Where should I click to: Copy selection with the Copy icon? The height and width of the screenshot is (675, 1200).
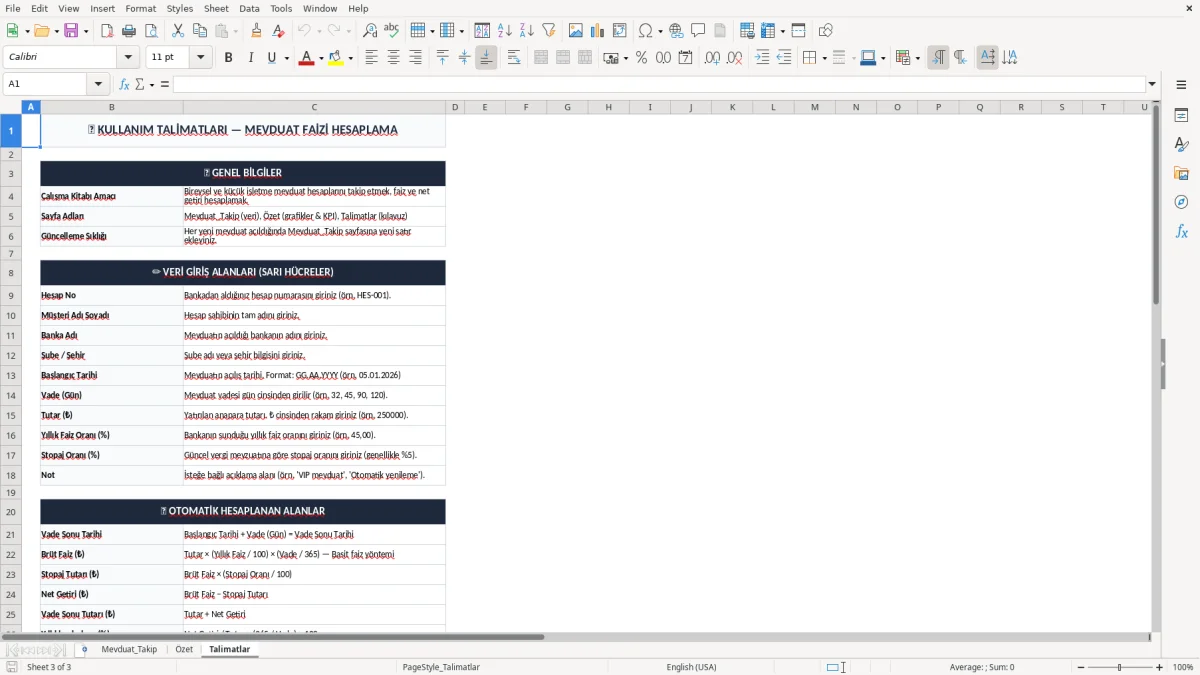click(x=200, y=31)
